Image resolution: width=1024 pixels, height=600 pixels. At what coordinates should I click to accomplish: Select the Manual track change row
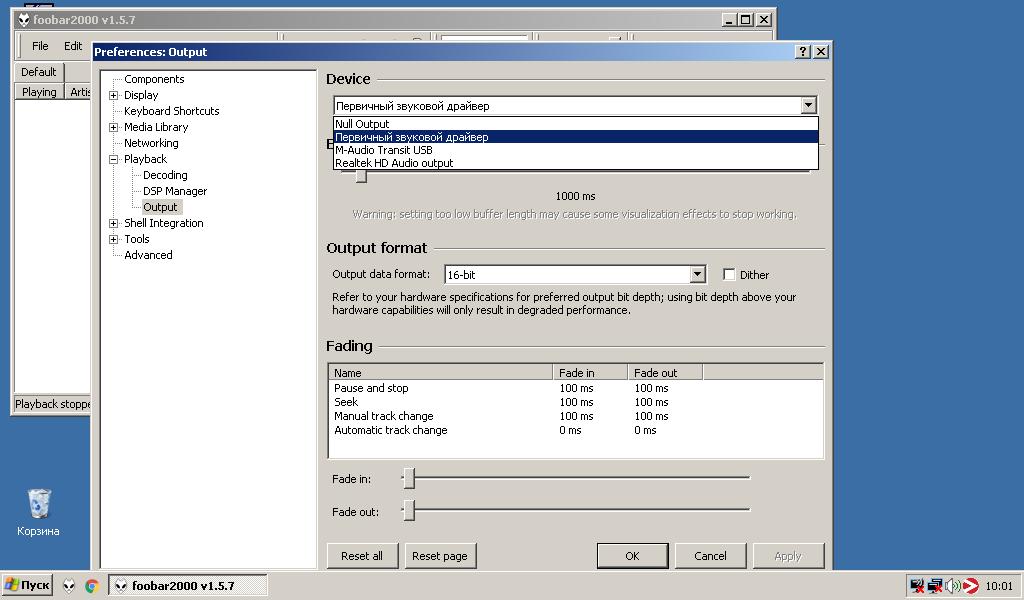click(575, 416)
